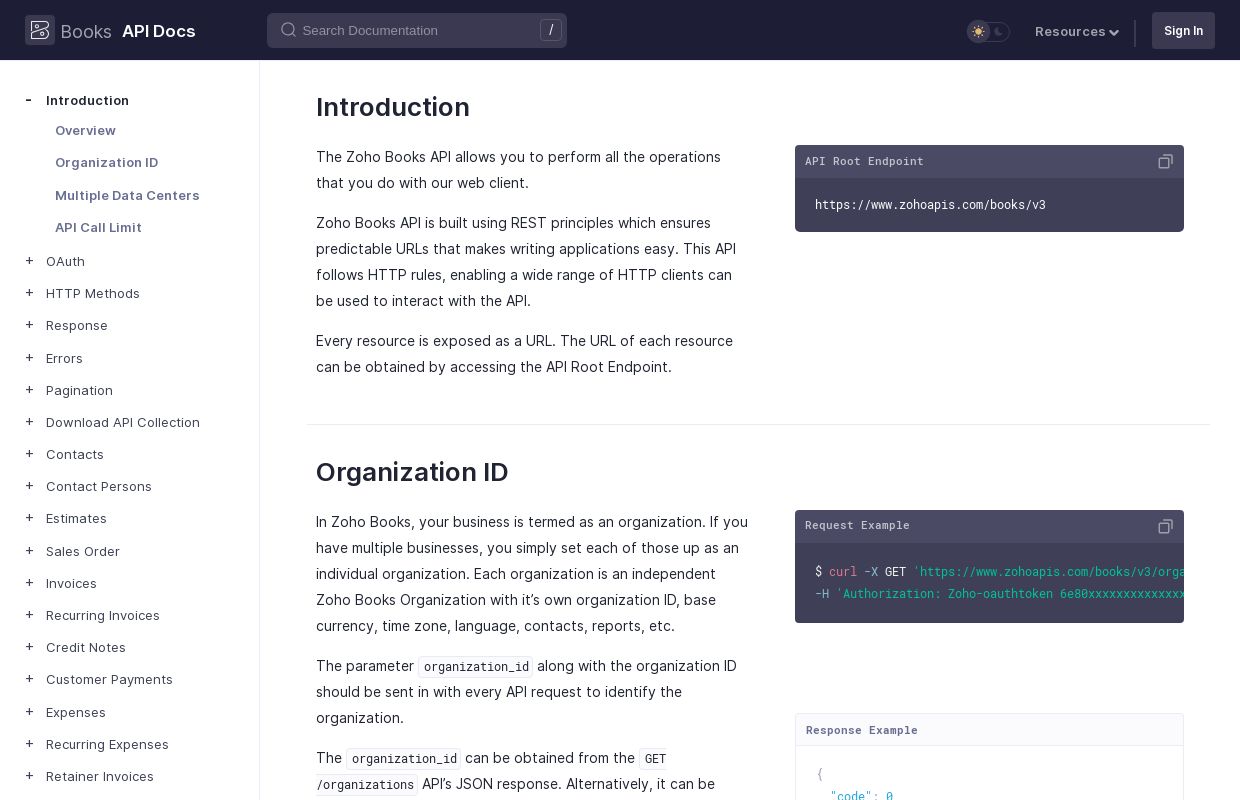
Task: Click the search magnifier icon
Action: tap(288, 30)
